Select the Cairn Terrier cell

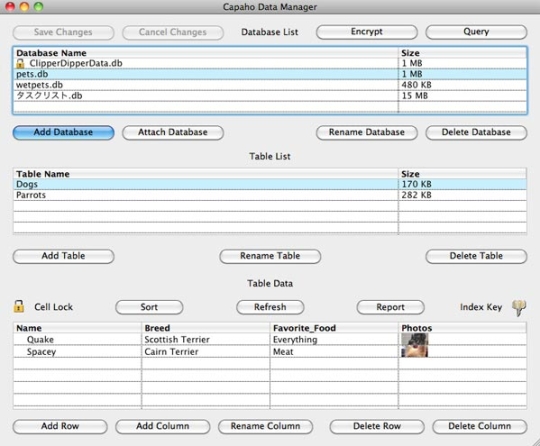tap(206, 352)
